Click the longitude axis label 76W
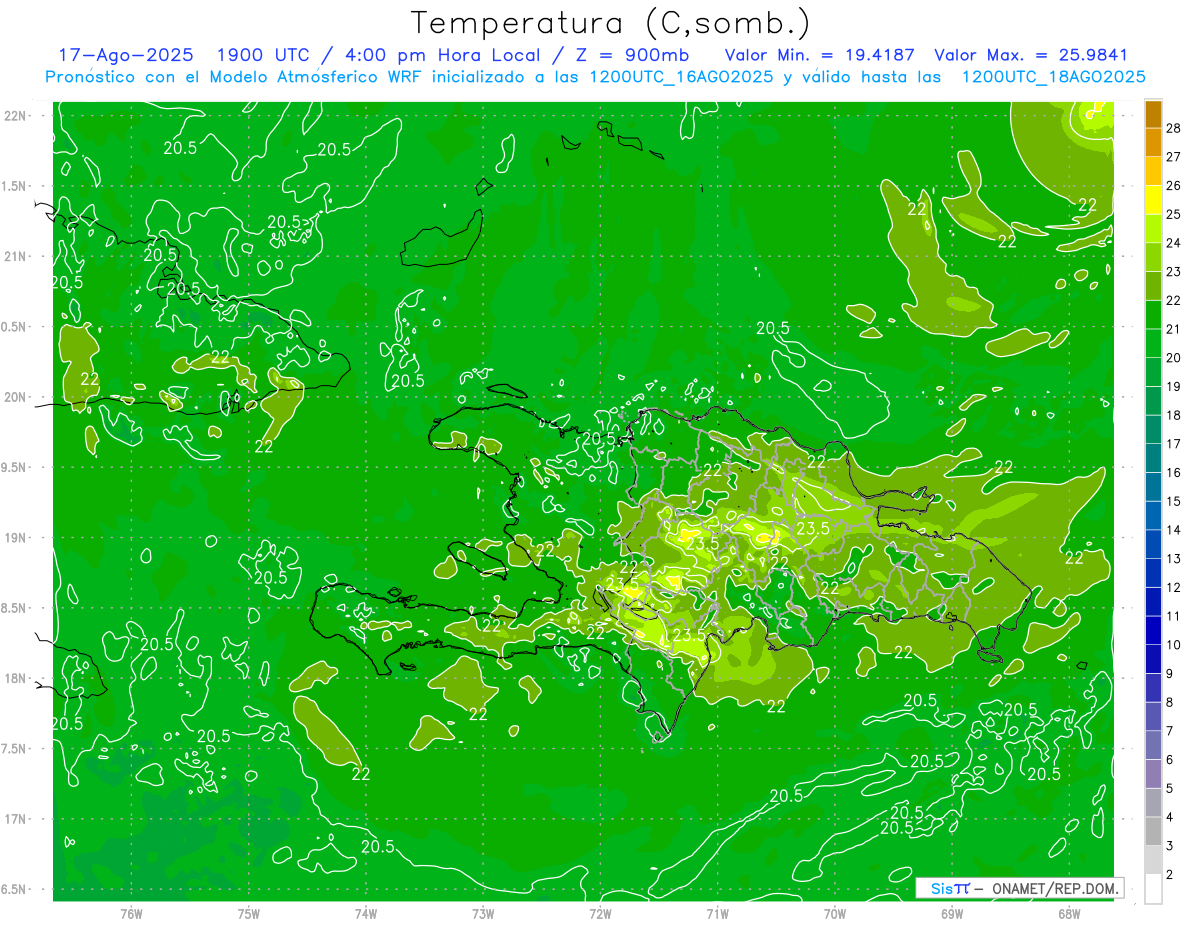The image size is (1200, 927). click(131, 914)
